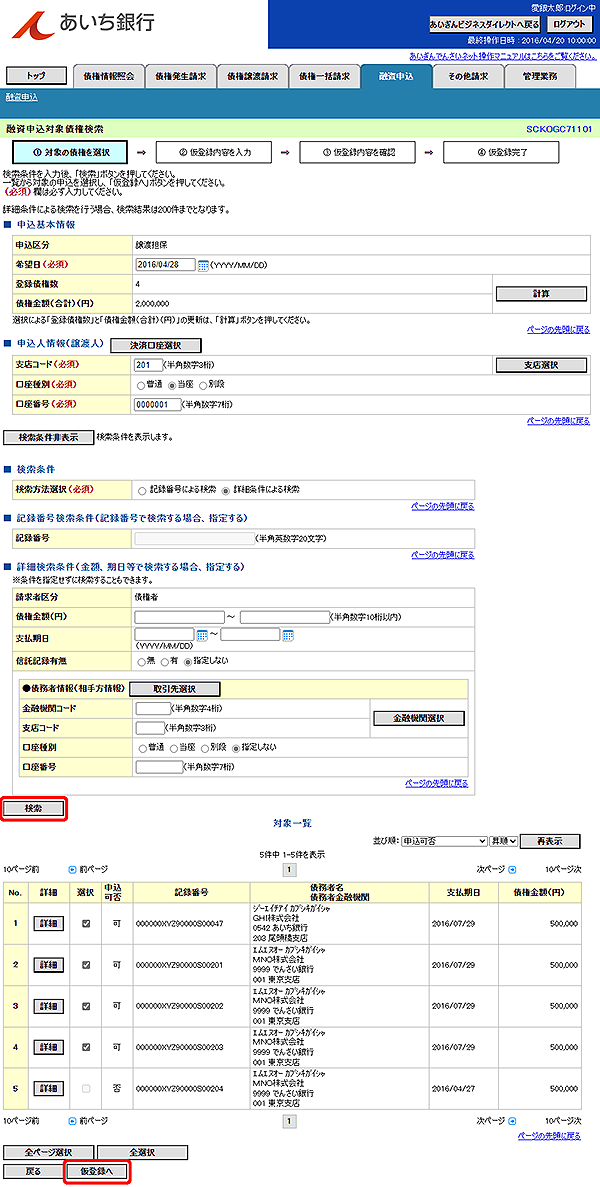600x1187 pixels.
Task: Select 当座 for applicant 口座種別
Action: [x=172, y=385]
